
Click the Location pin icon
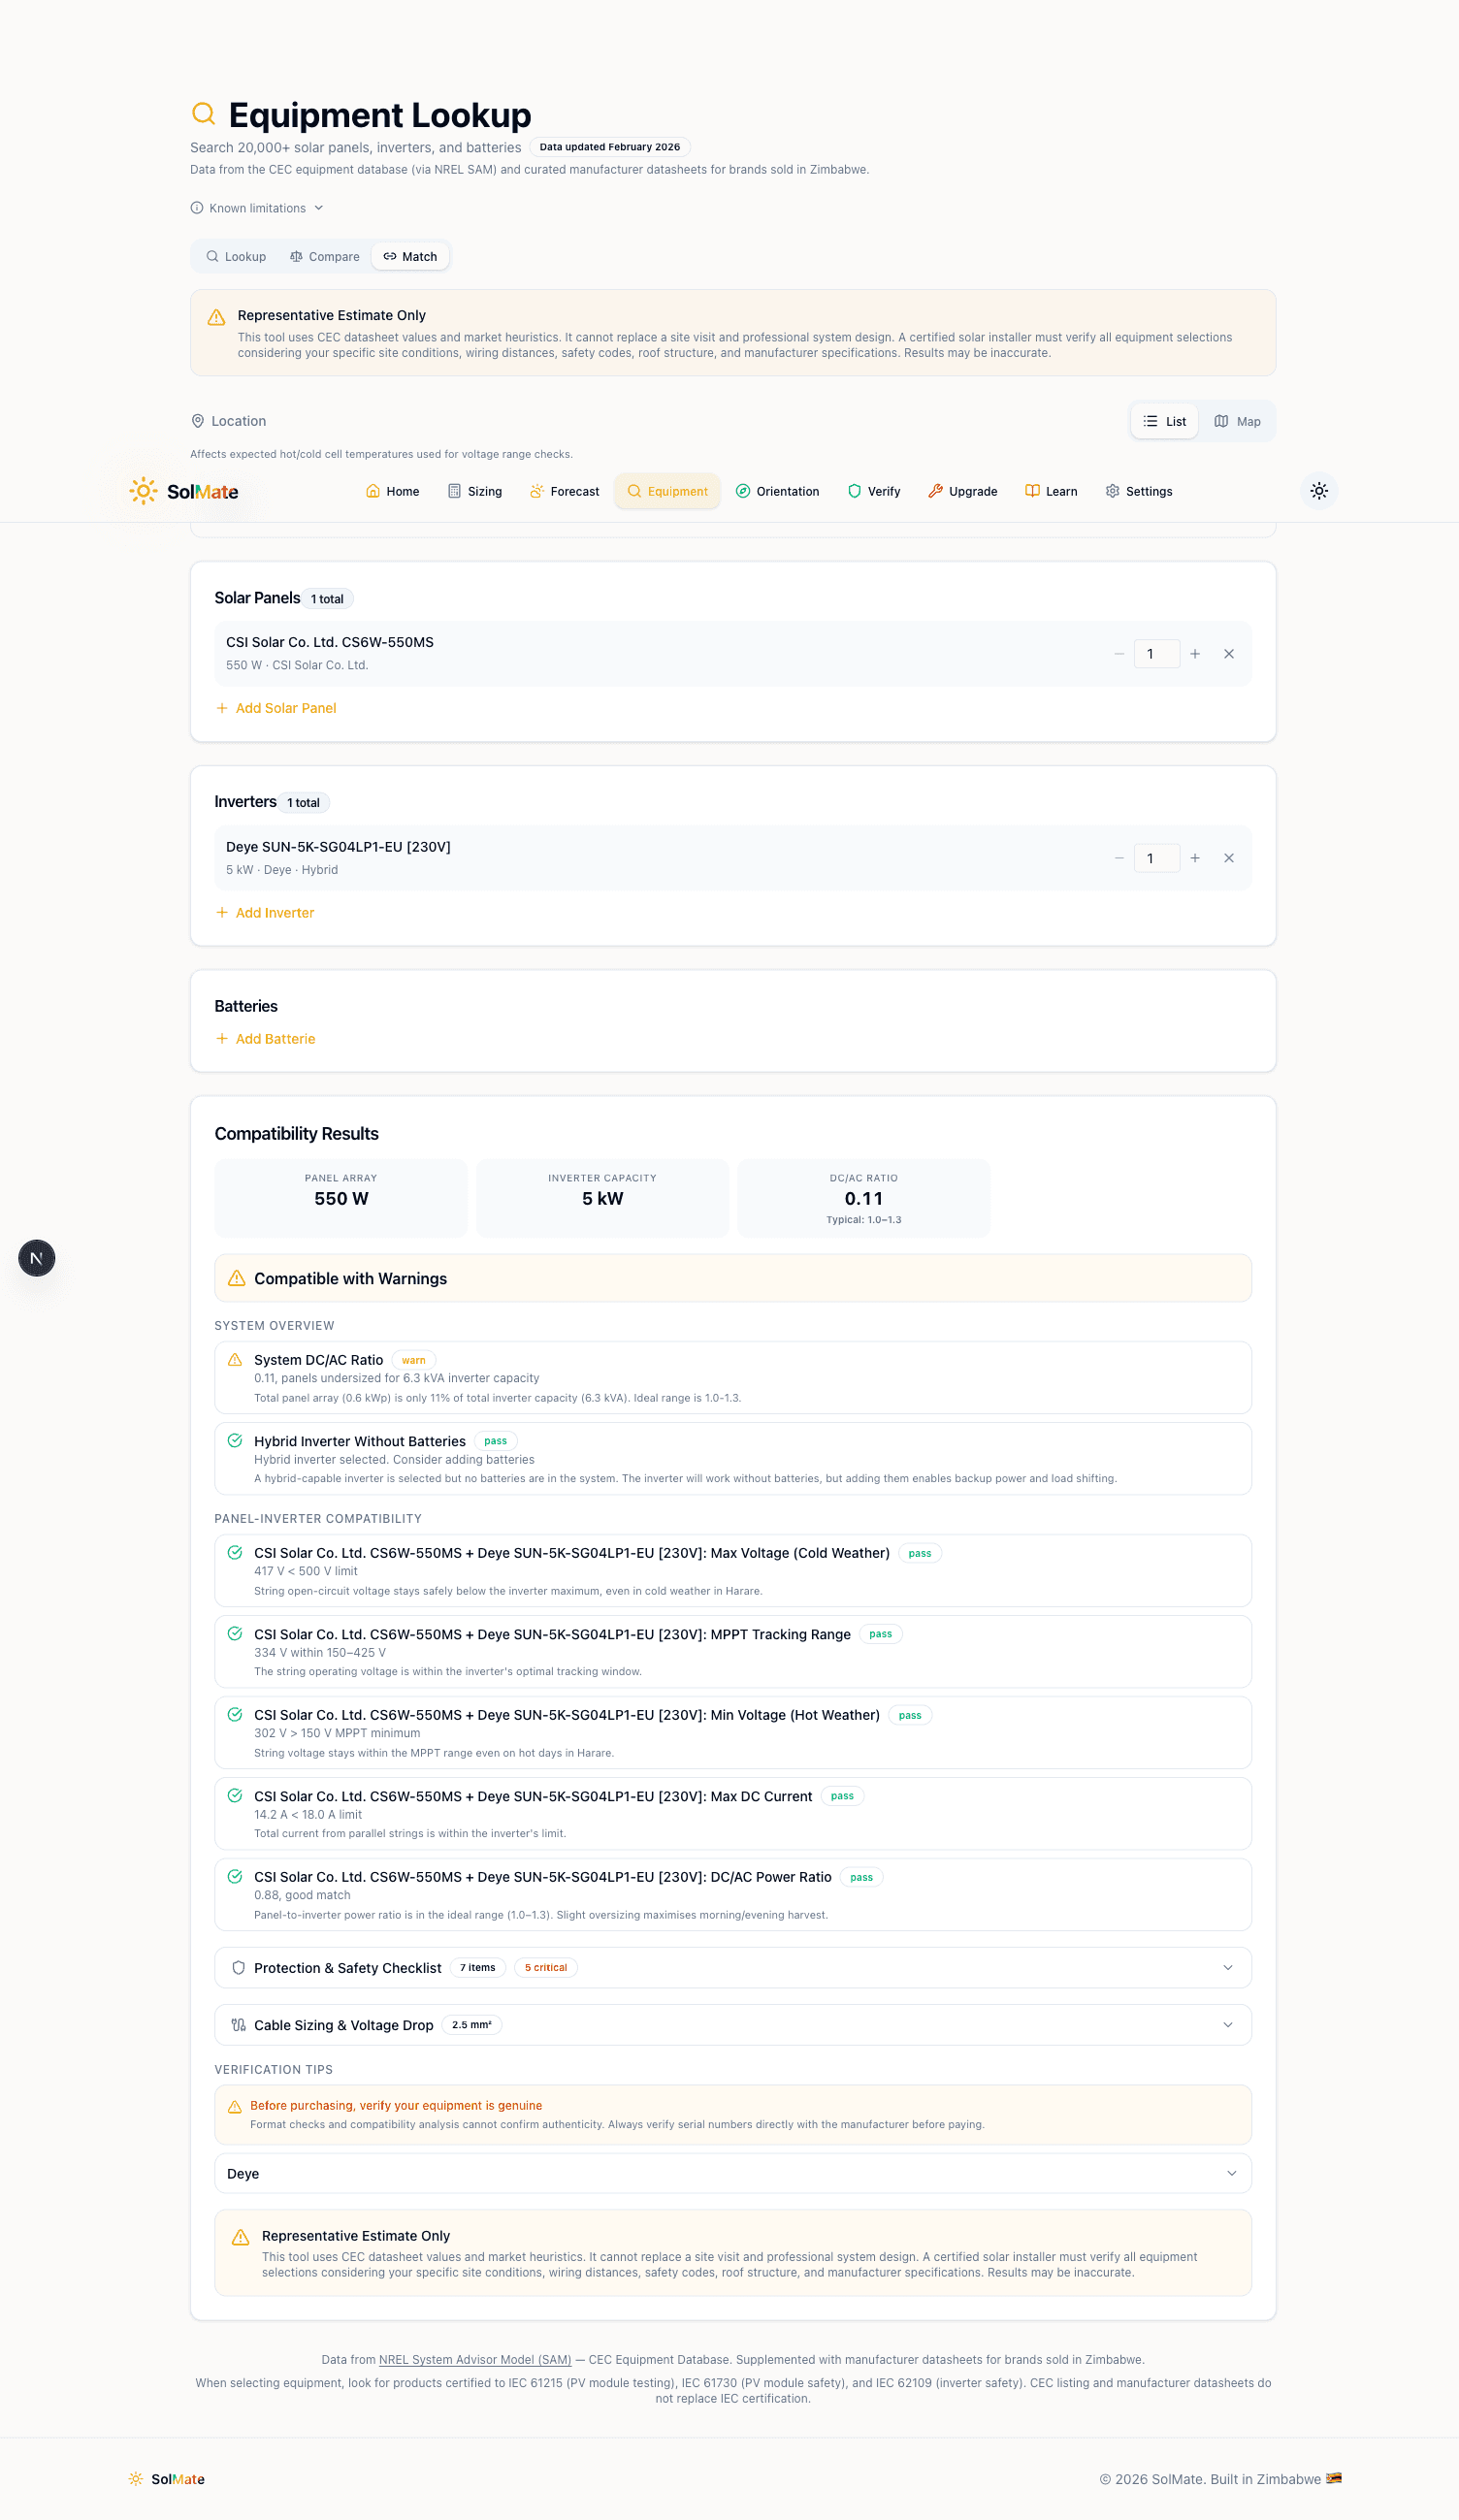point(198,421)
